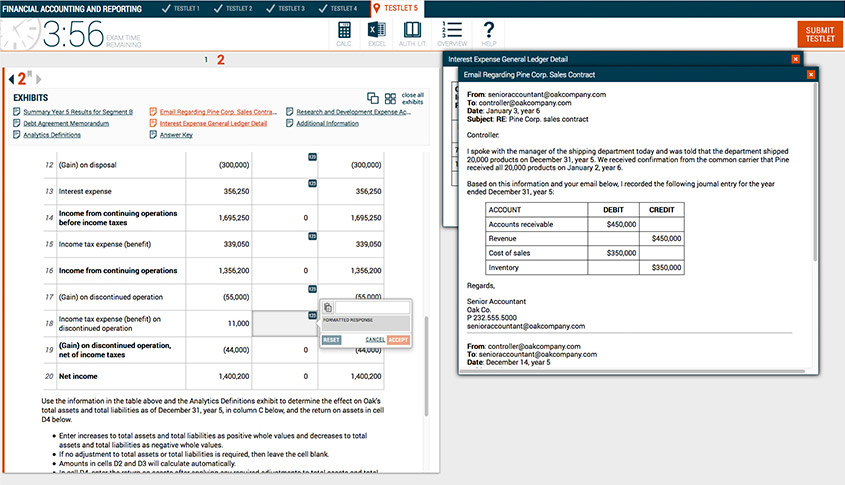
Task: Open Summary Year 5 Results for Segment B exhibit
Action: tap(78, 112)
